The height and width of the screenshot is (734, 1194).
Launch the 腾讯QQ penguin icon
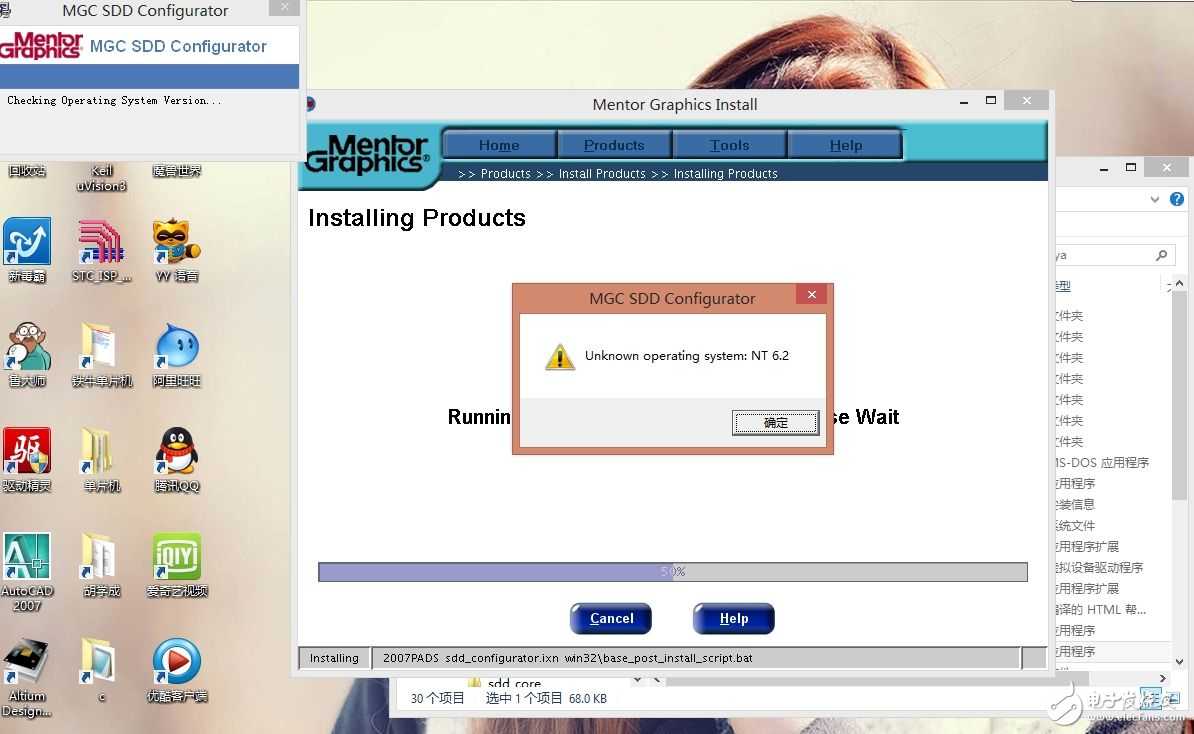(177, 459)
